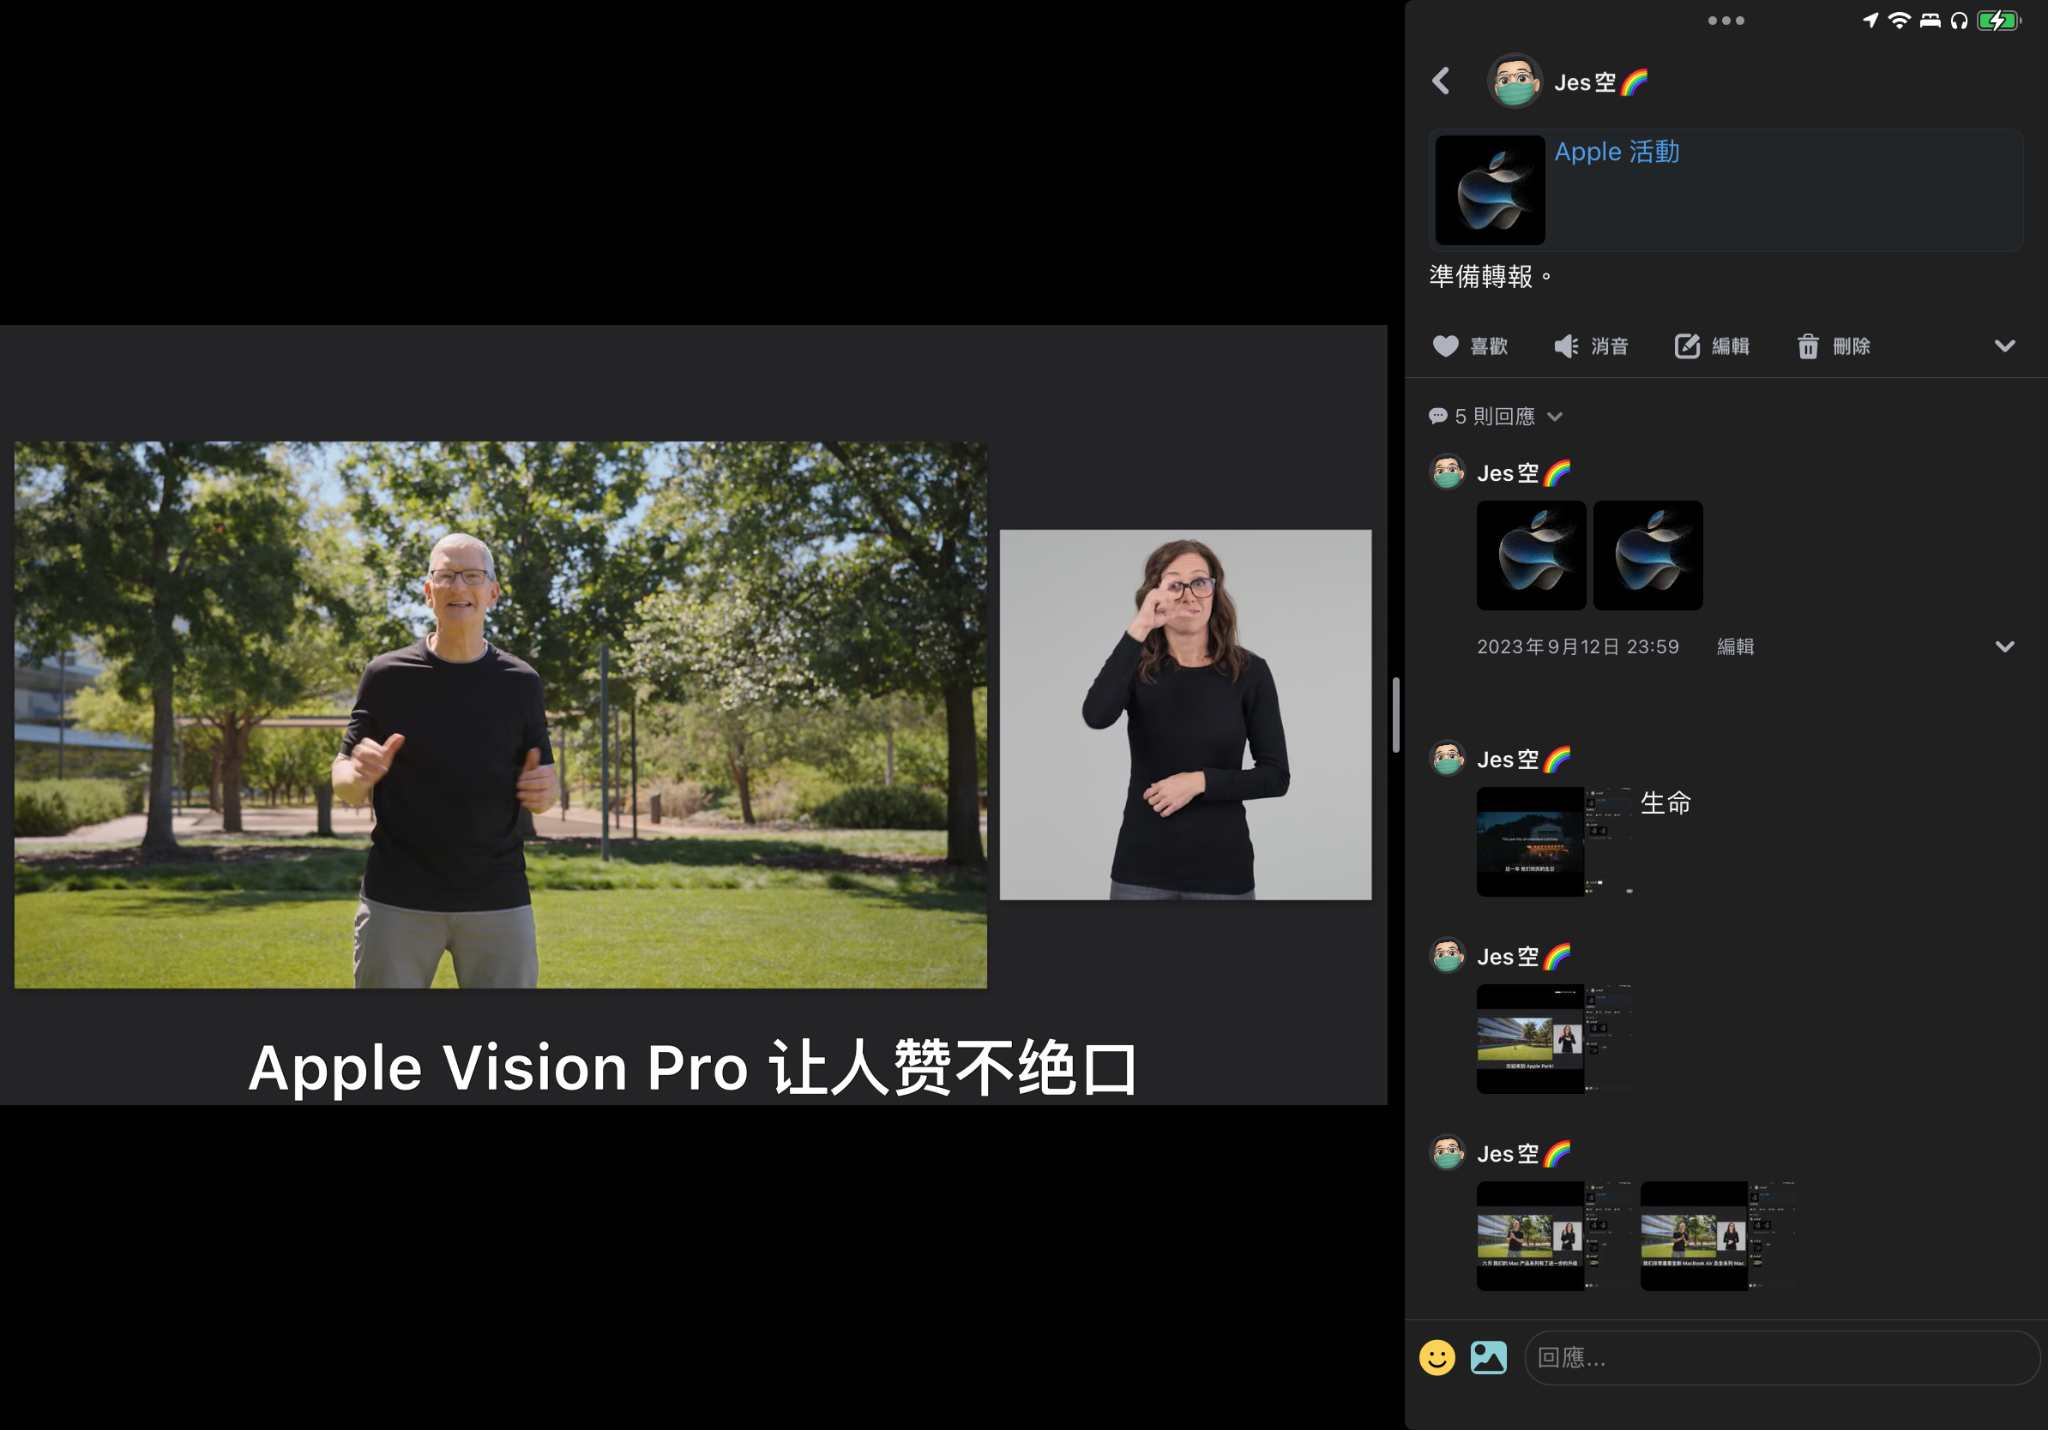The width and height of the screenshot is (2048, 1430).
Task: Click Jes空 avatar on the 生命 reply
Action: click(x=1447, y=759)
